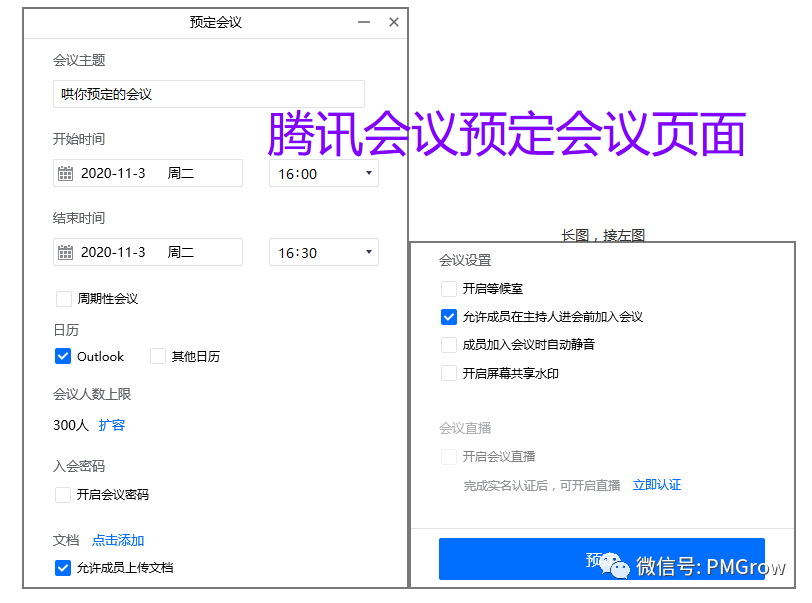Click the 扩容 link
The width and height of the screenshot is (812, 603).
coord(112,425)
